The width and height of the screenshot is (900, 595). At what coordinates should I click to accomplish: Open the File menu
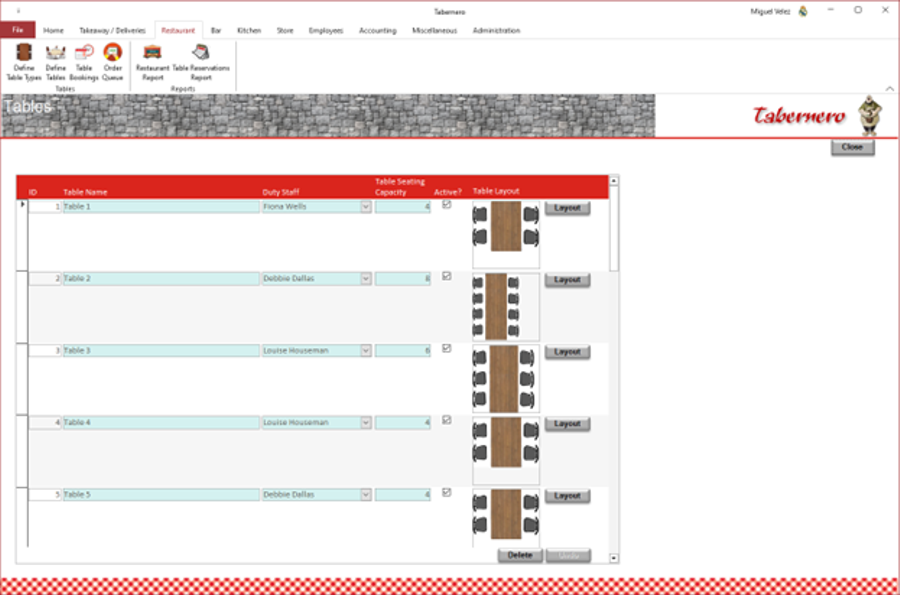tap(18, 30)
